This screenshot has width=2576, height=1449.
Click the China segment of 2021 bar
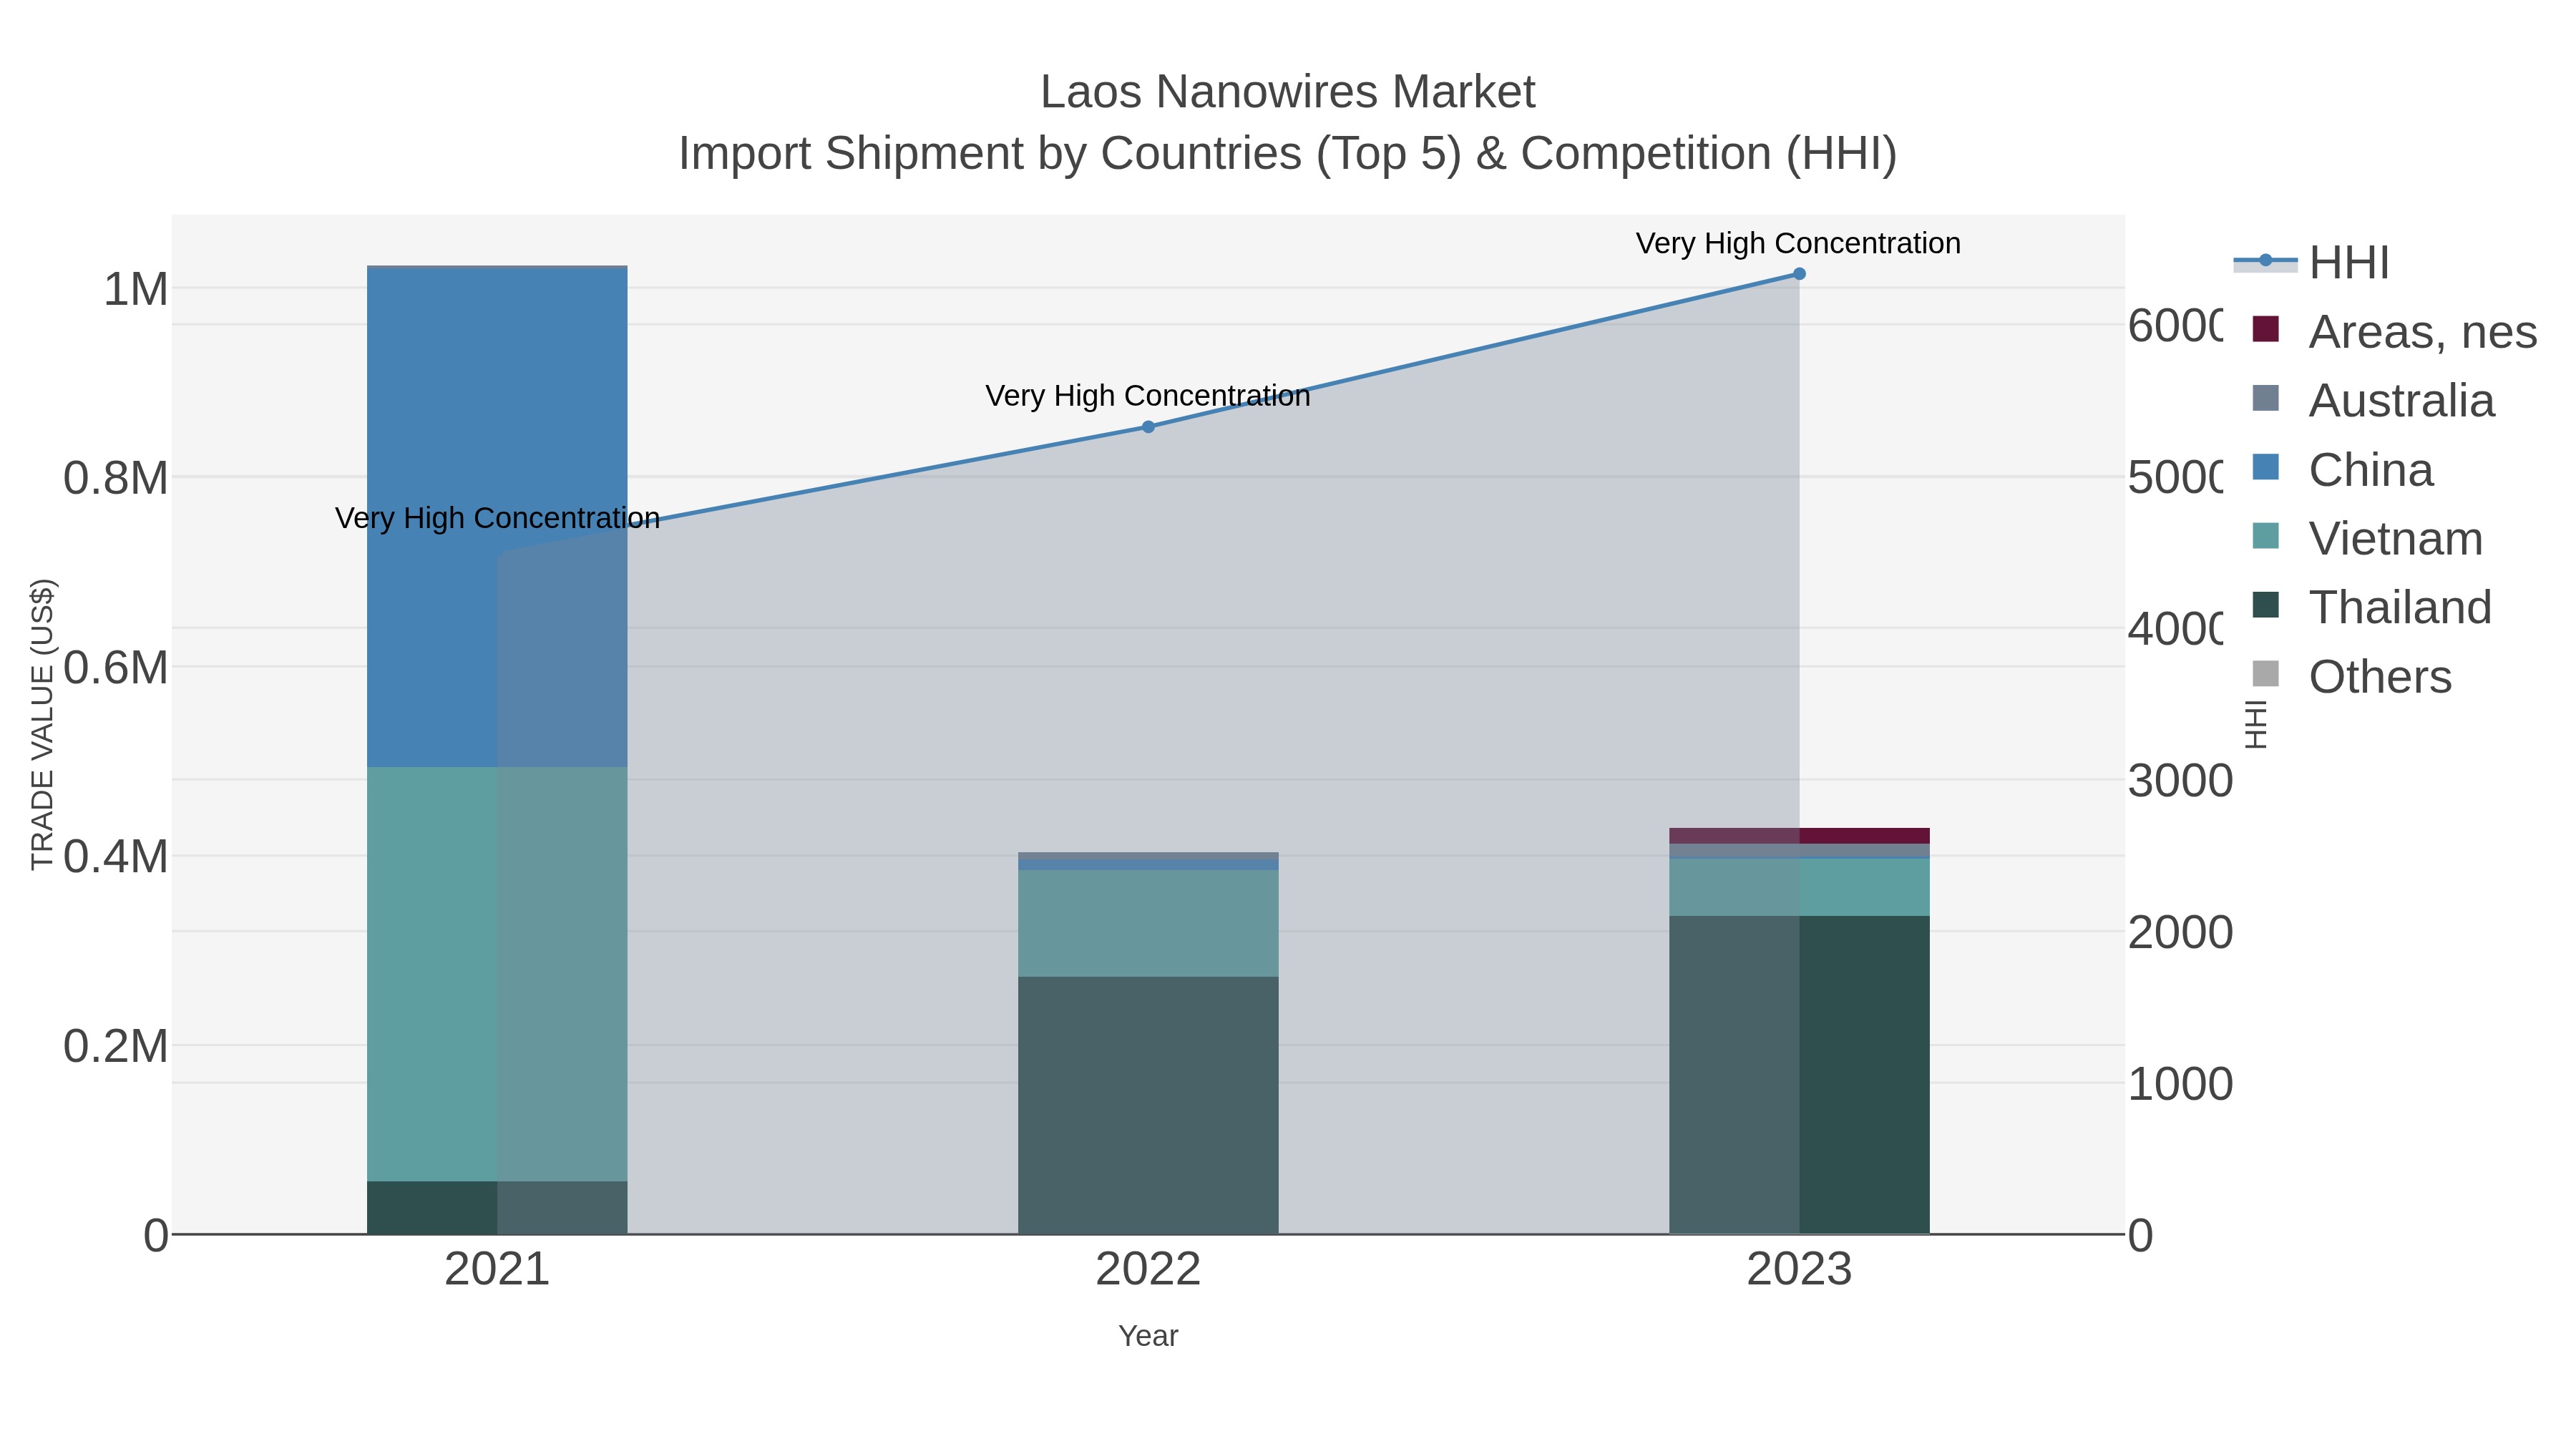497,518
